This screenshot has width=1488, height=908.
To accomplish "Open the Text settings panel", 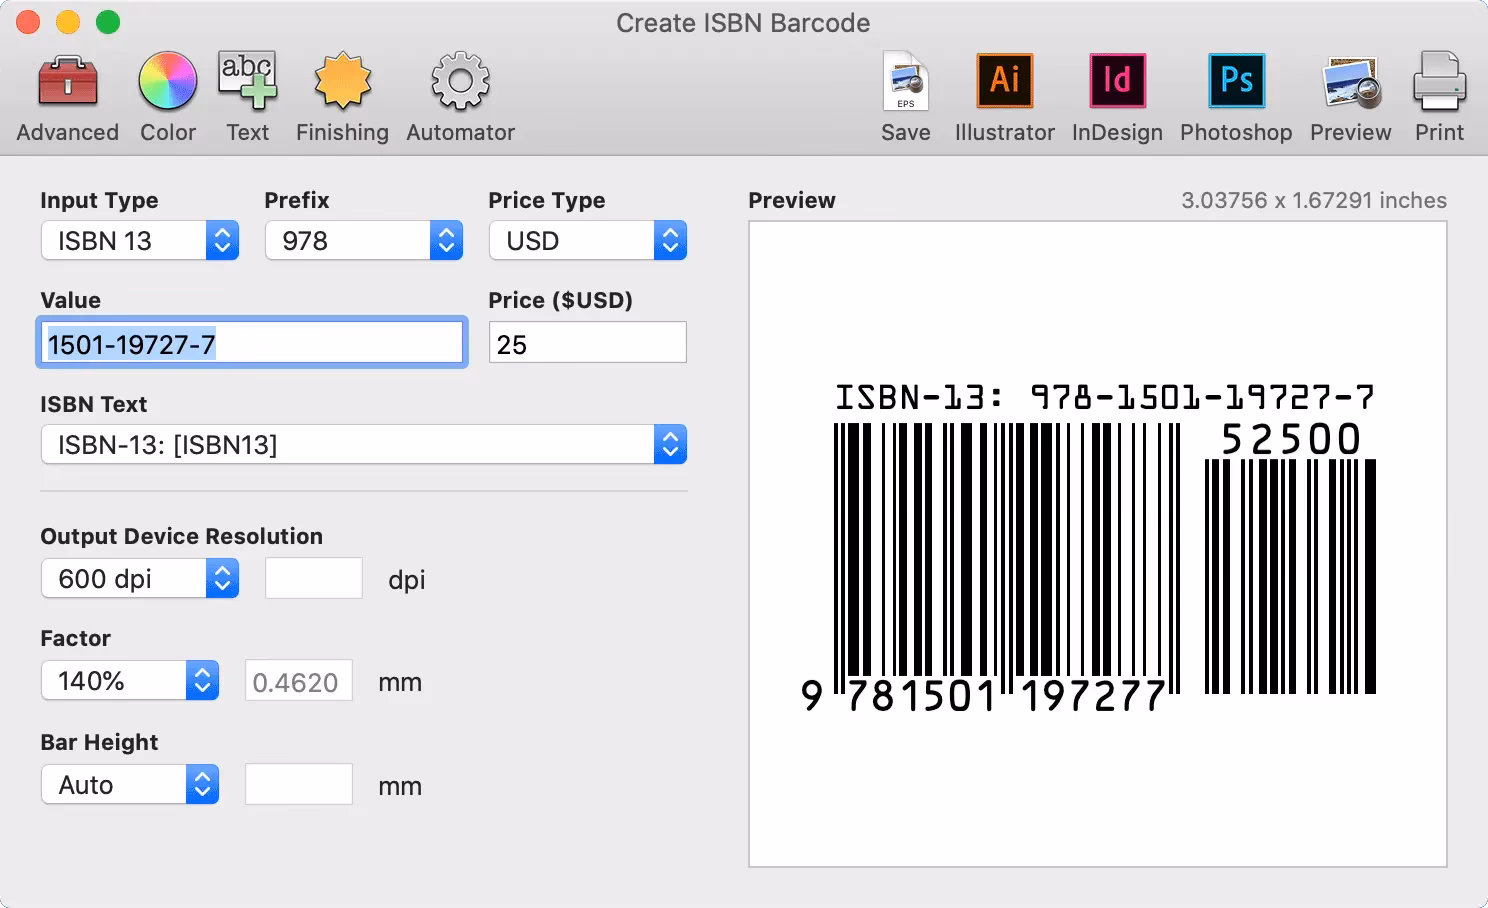I will [x=246, y=95].
